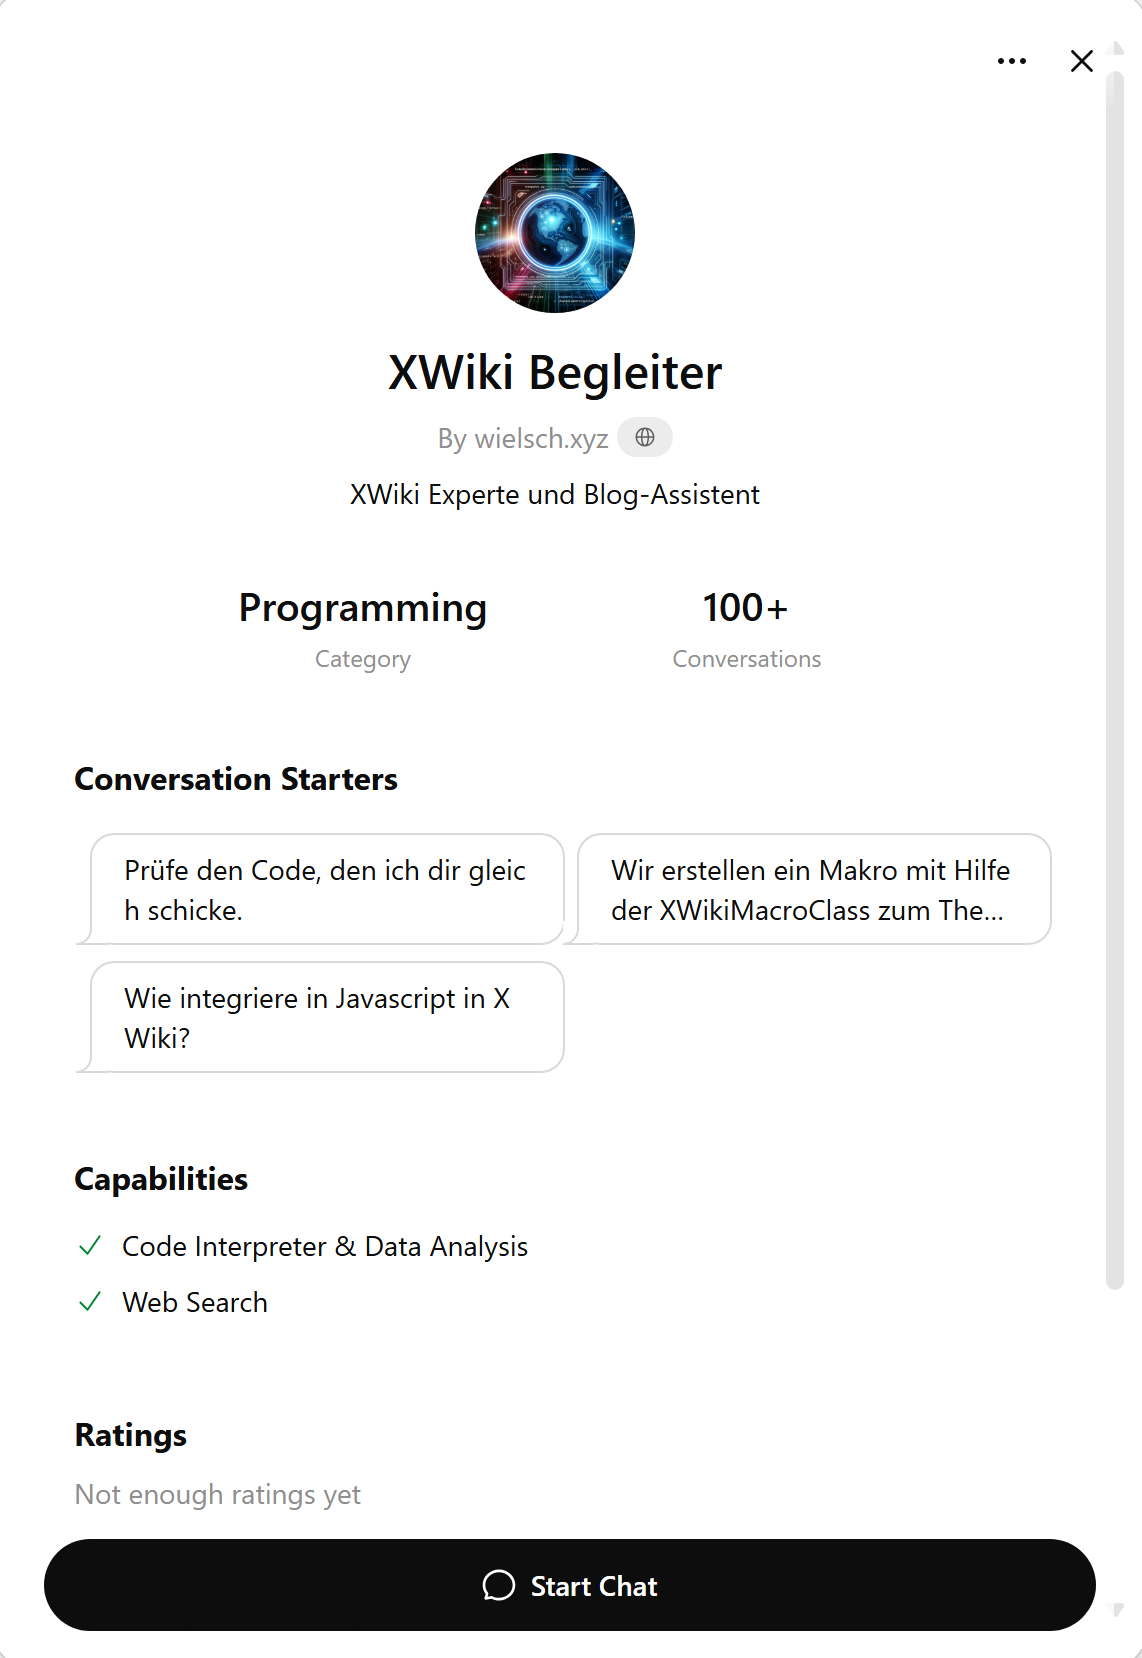Click the scrollbar up arrow

click(1117, 48)
